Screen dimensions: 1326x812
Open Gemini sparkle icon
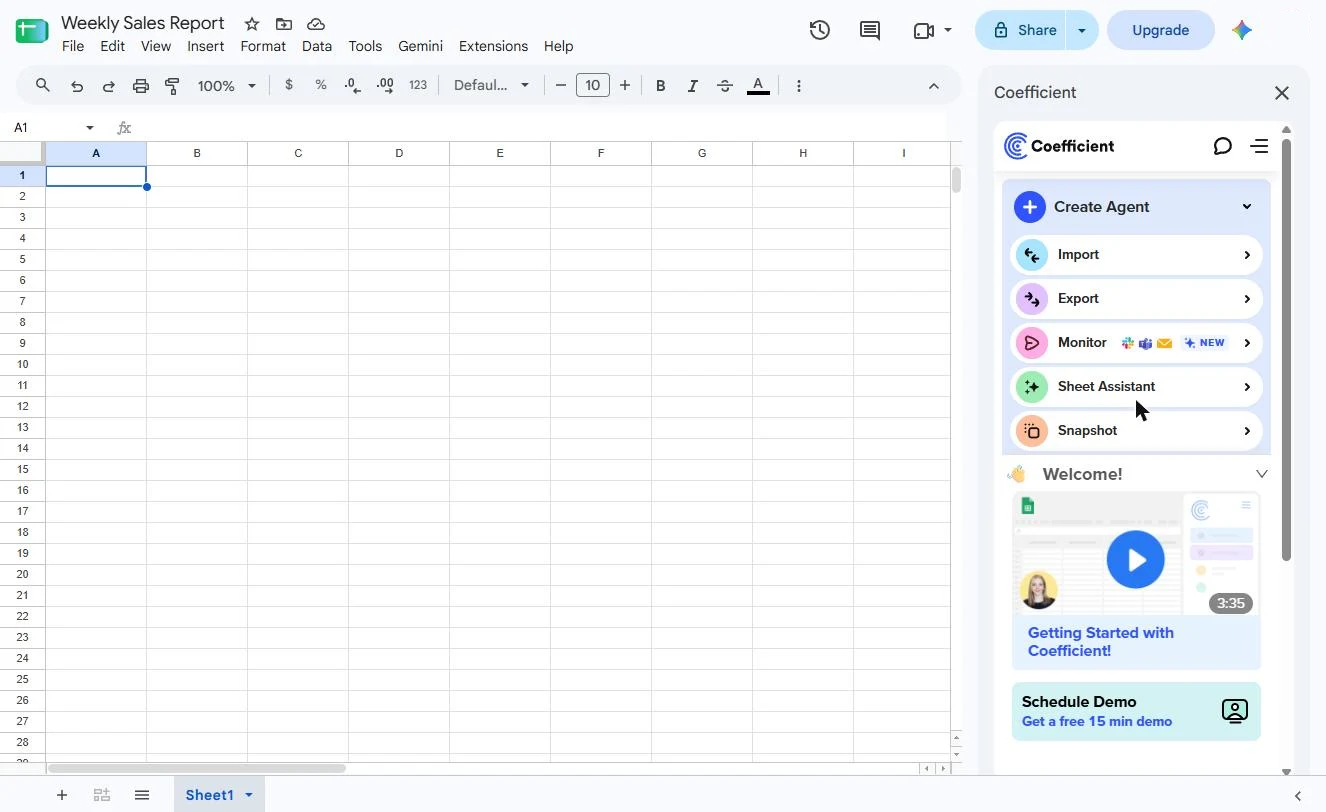(1242, 30)
